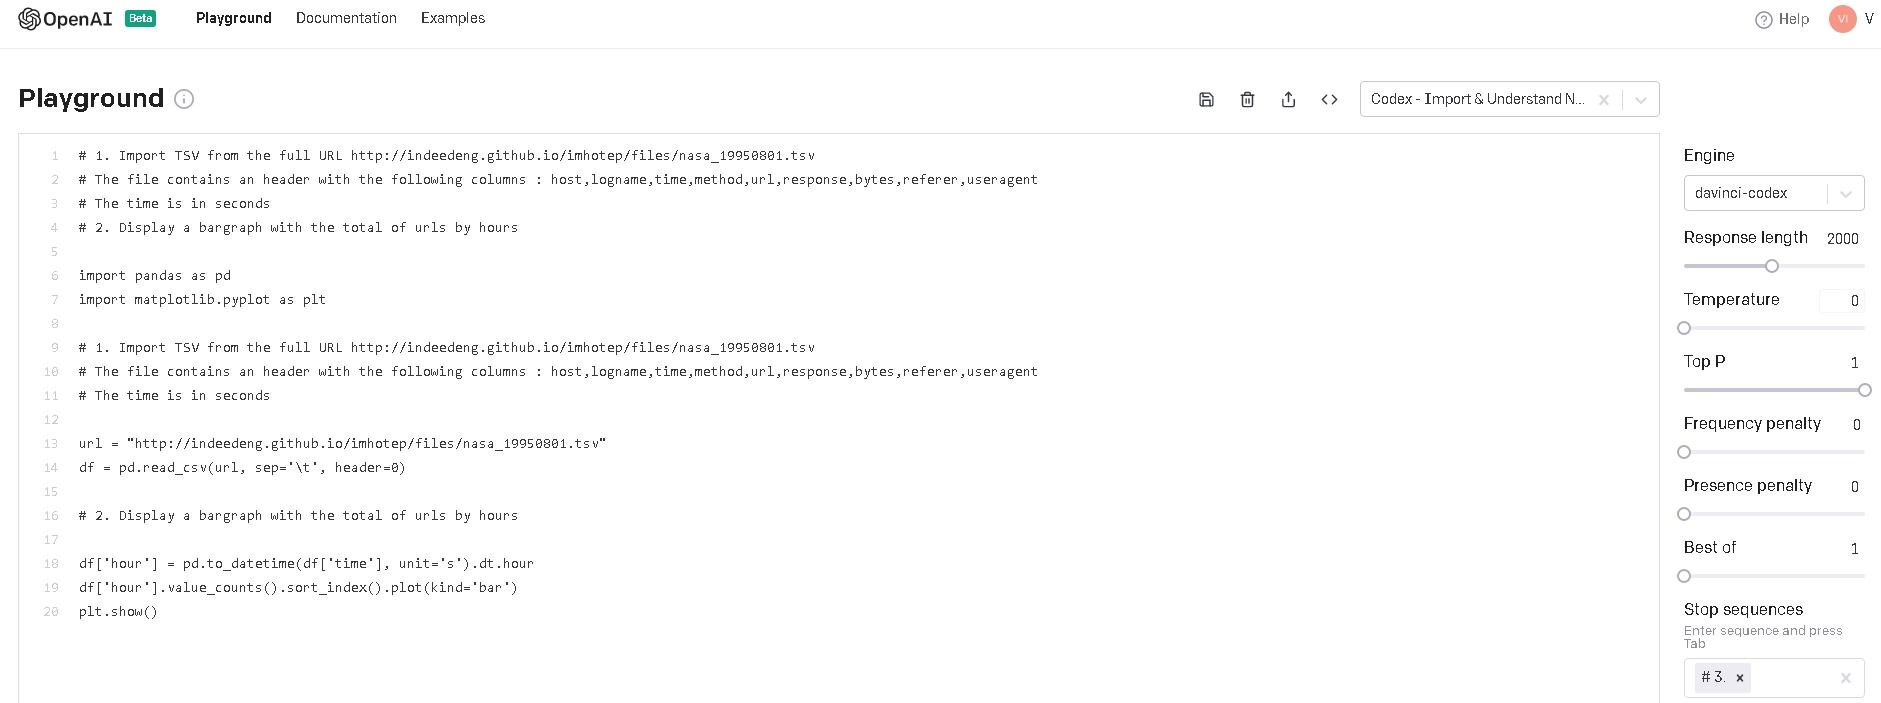Save the current preset
Screen dimensions: 1881x703
click(1206, 99)
